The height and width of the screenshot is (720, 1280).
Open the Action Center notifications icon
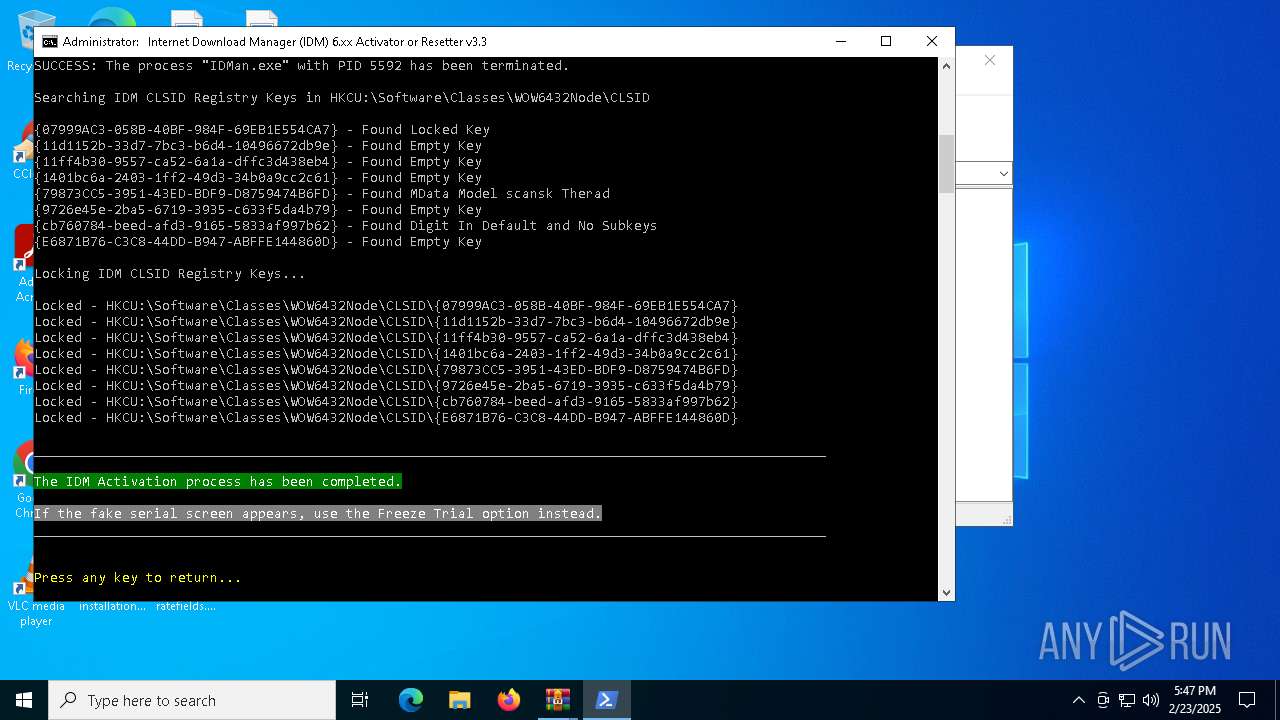pyautogui.click(x=1247, y=700)
